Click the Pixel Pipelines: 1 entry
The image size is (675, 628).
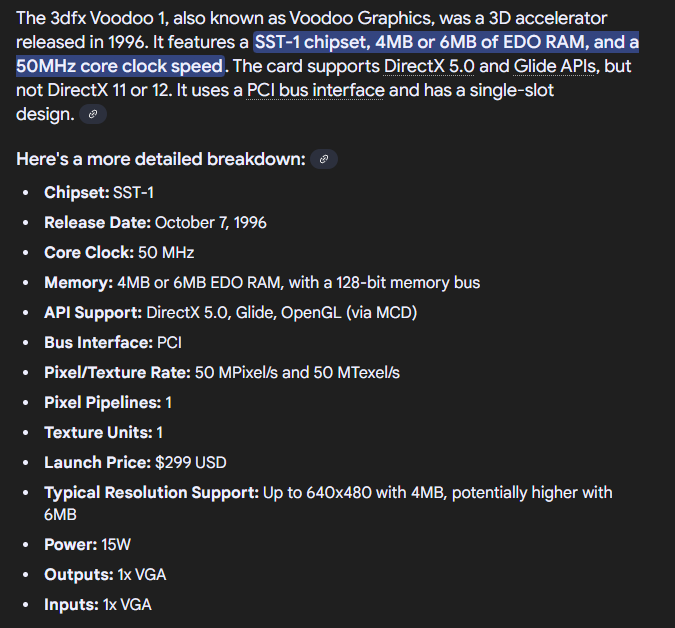(108, 403)
